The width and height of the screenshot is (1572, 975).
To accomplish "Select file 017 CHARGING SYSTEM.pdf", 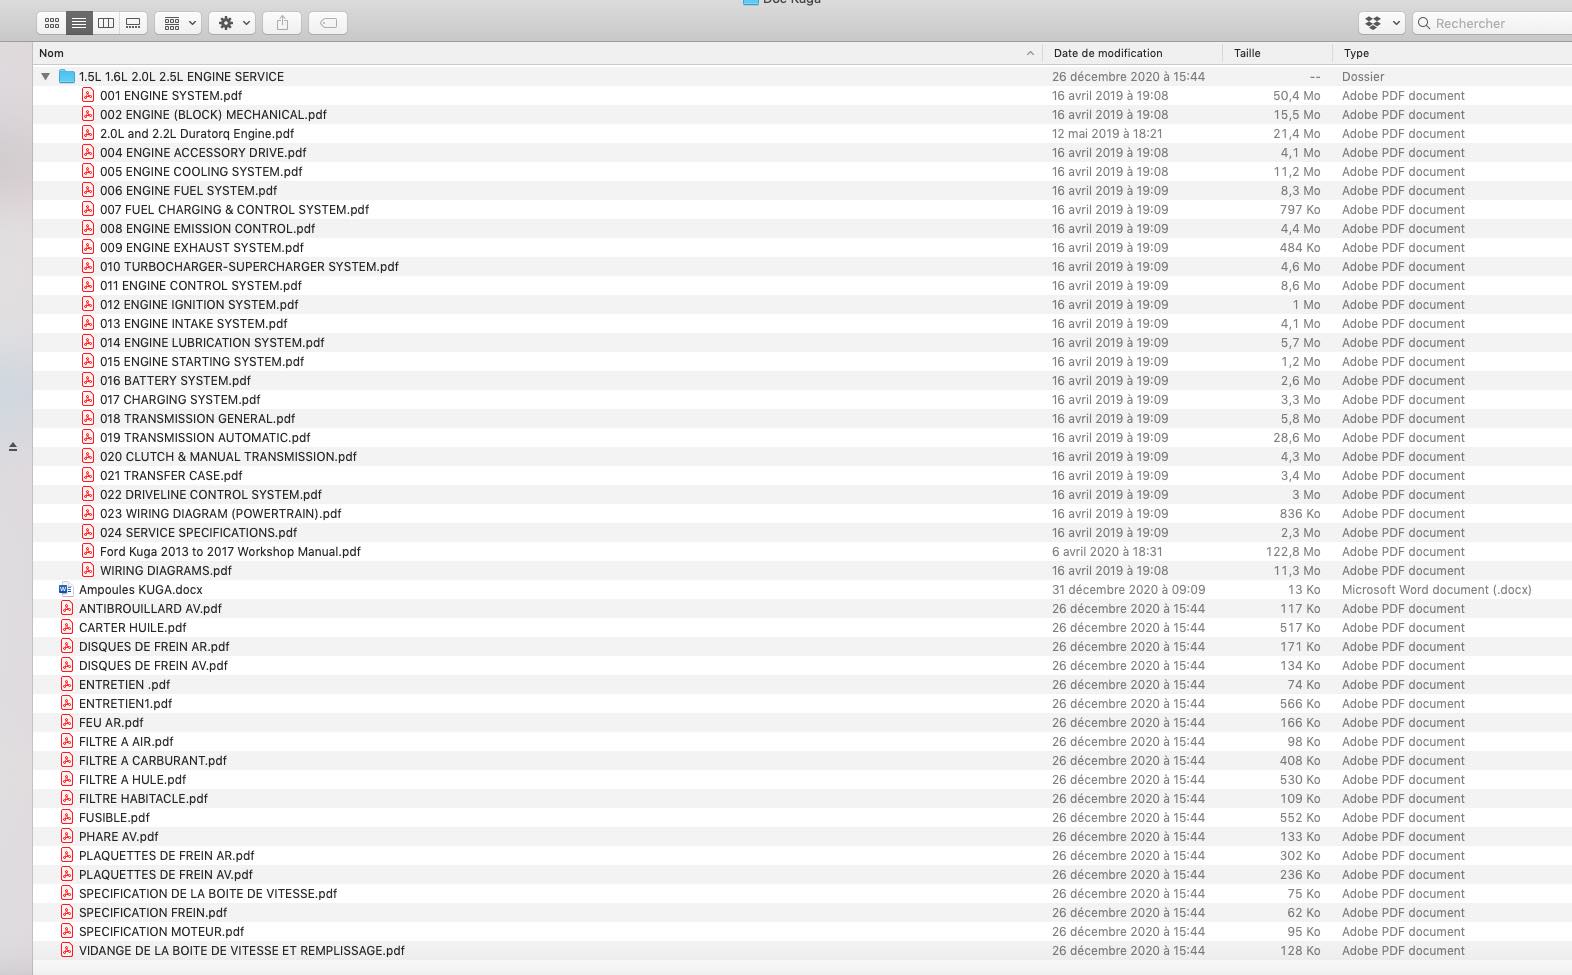I will click(180, 399).
